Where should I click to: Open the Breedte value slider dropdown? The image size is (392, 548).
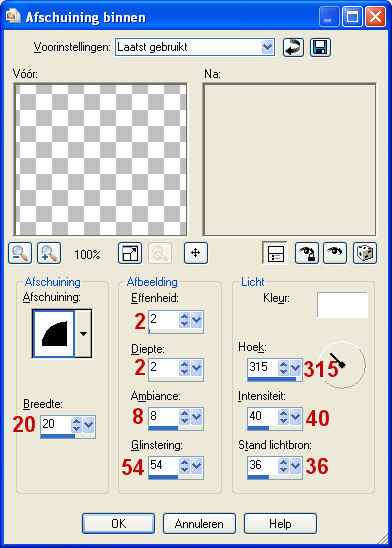pos(88,425)
